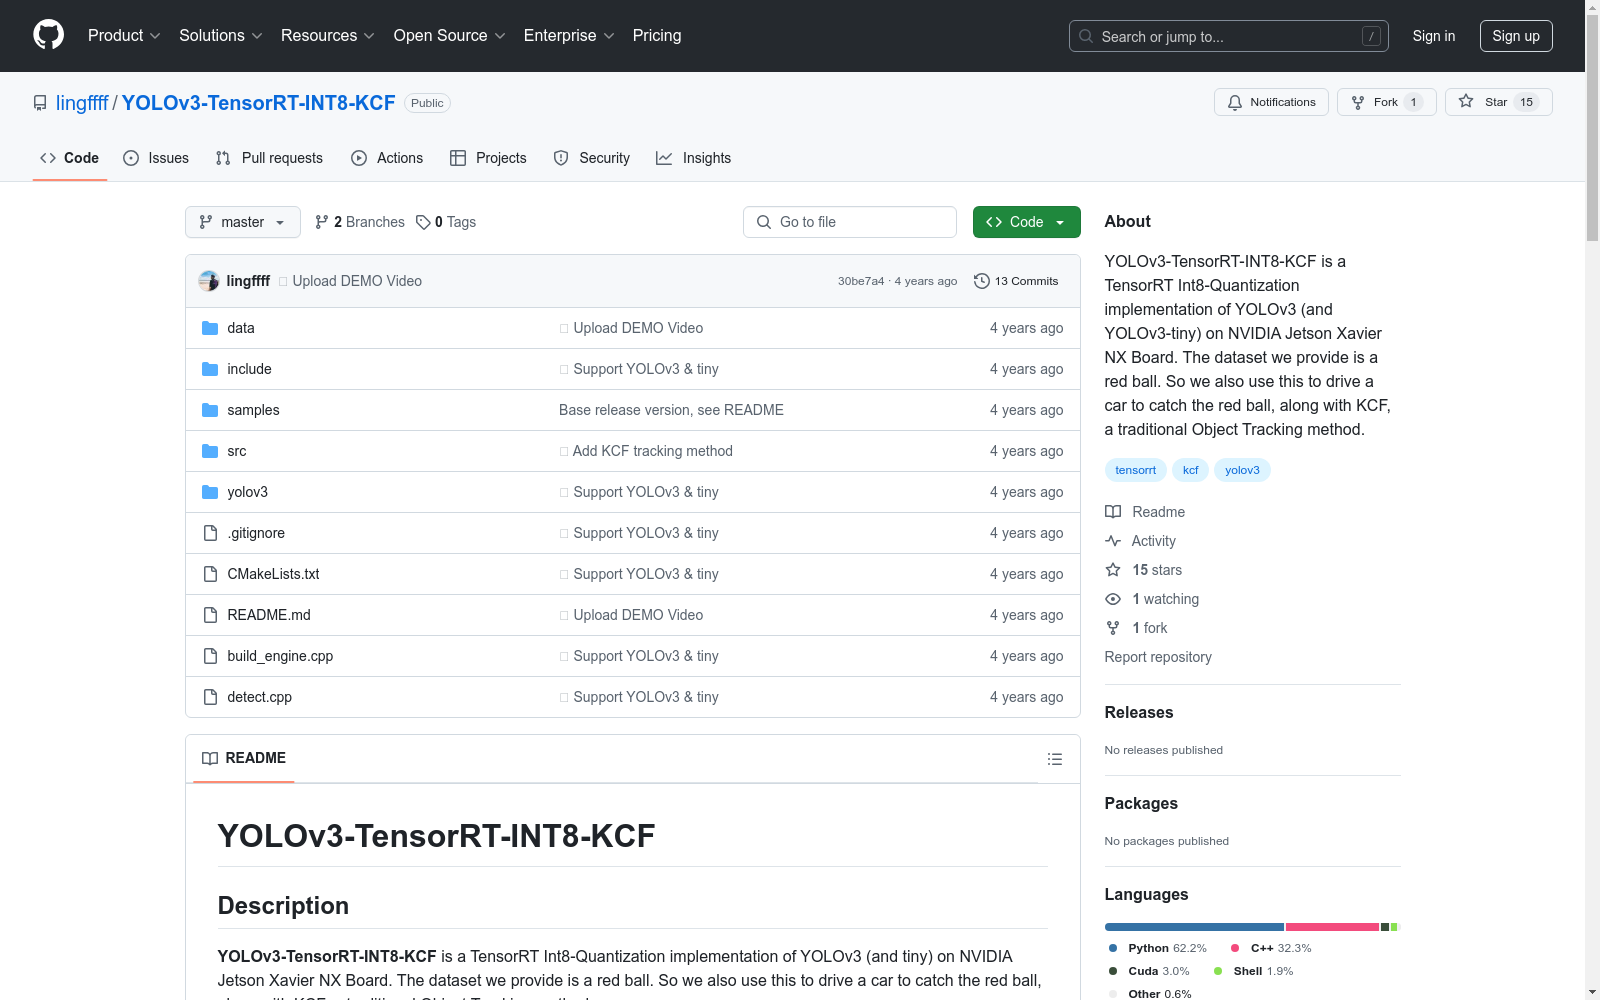Open commit hash 30be7a4

861,281
